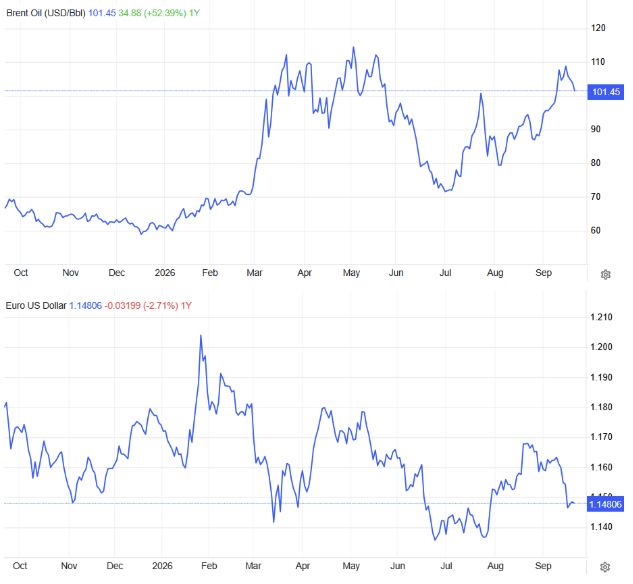Viewport: 633px width, 584px height.
Task: Click the Feb label on Euro time axis
Action: (x=209, y=566)
